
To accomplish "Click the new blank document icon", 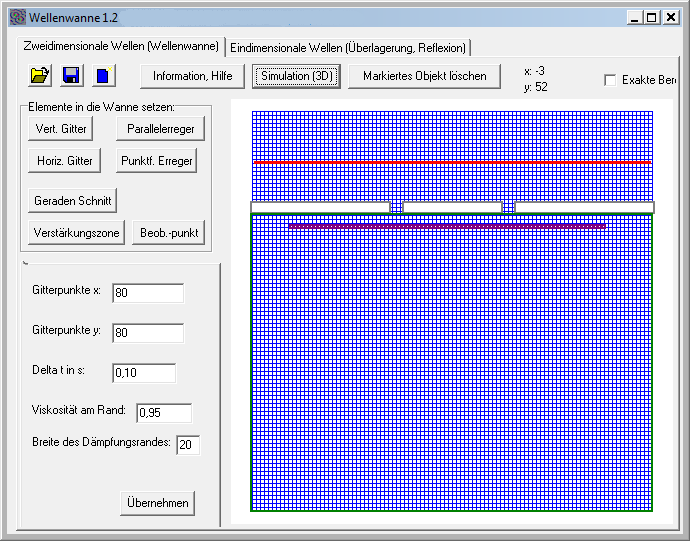I will 102,75.
